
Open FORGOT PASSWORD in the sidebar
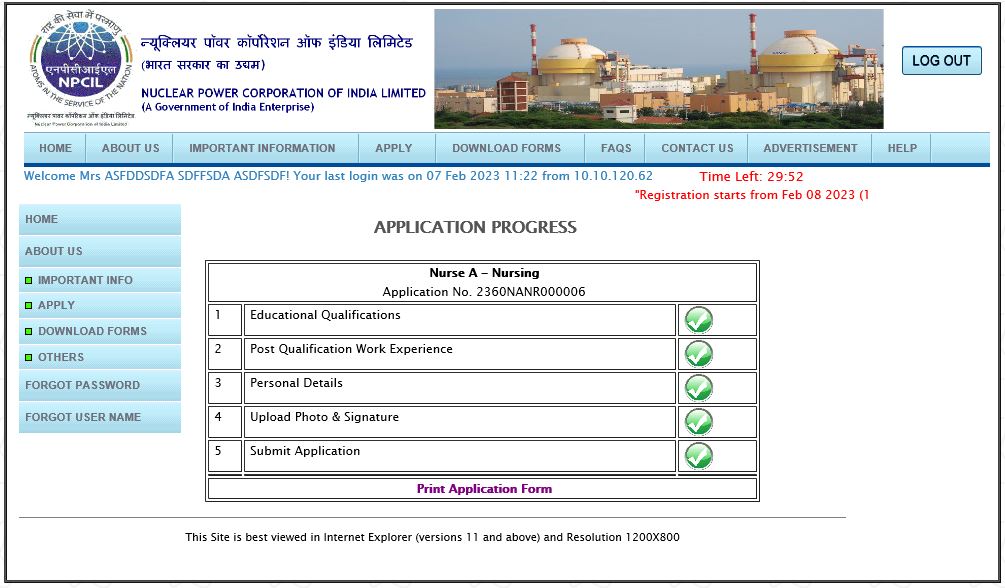(x=100, y=385)
